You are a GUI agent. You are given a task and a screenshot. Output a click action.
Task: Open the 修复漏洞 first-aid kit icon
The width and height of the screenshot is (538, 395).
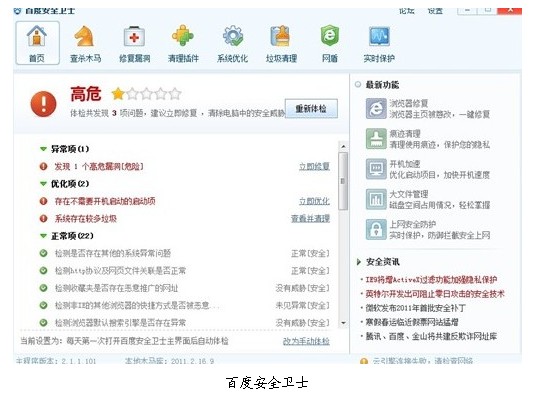(x=134, y=36)
